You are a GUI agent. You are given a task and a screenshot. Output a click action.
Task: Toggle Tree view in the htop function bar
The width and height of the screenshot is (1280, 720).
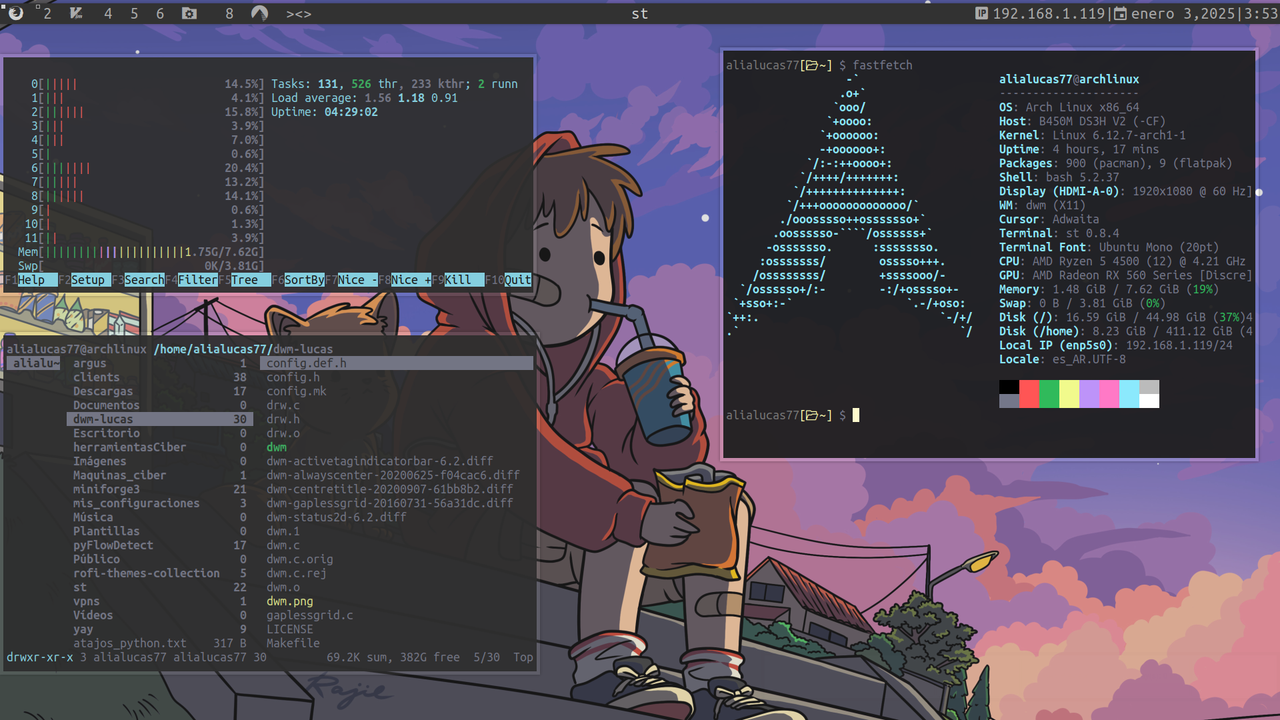point(251,280)
